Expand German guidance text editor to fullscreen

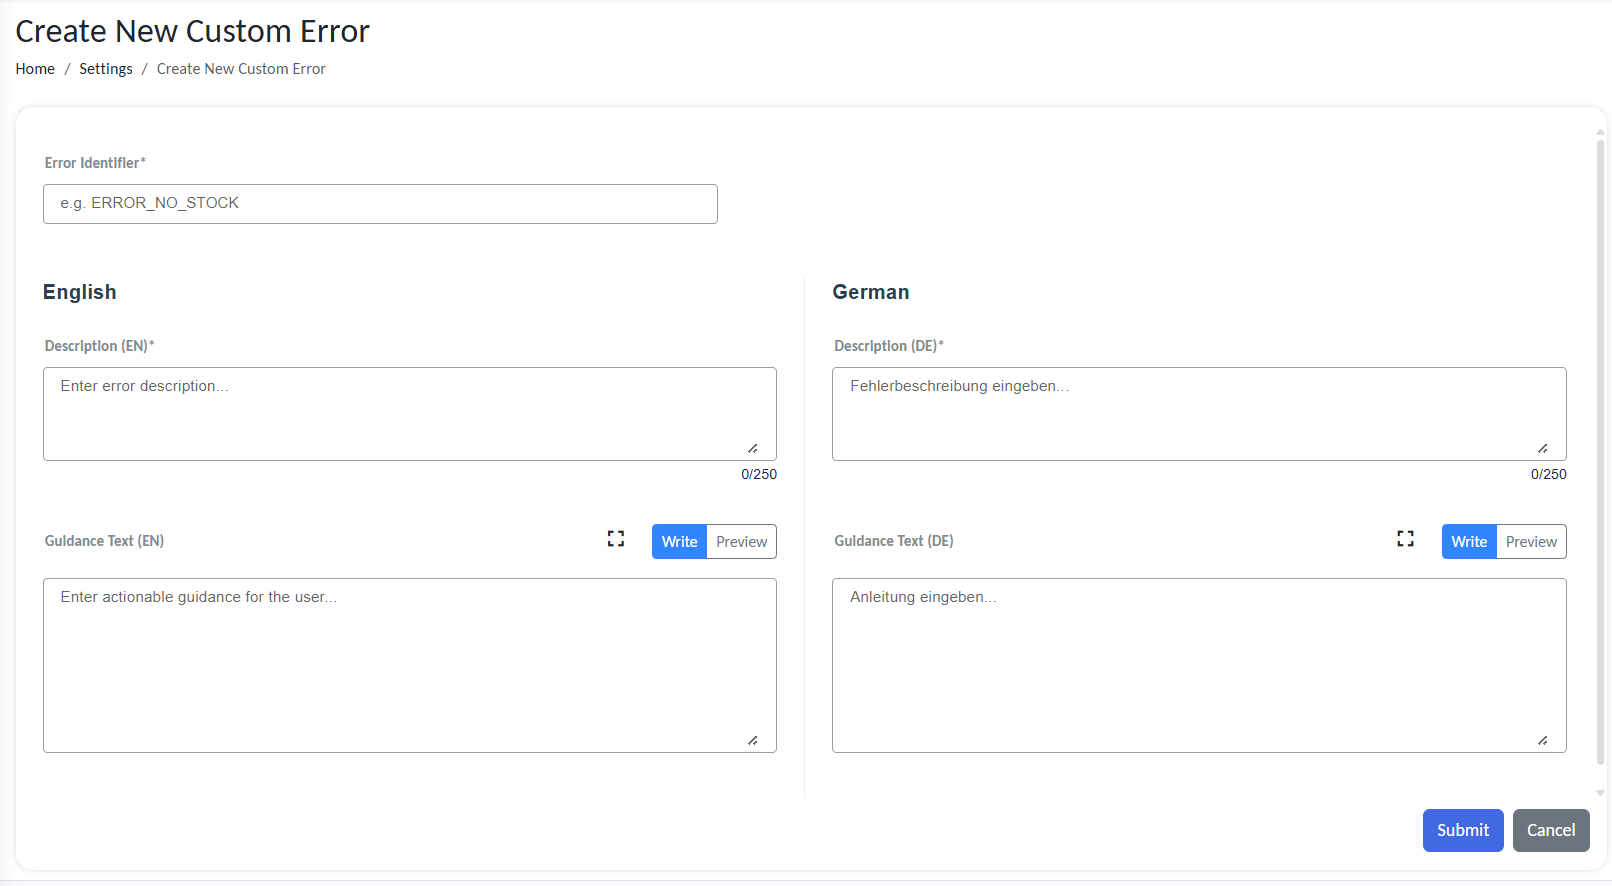pos(1405,539)
